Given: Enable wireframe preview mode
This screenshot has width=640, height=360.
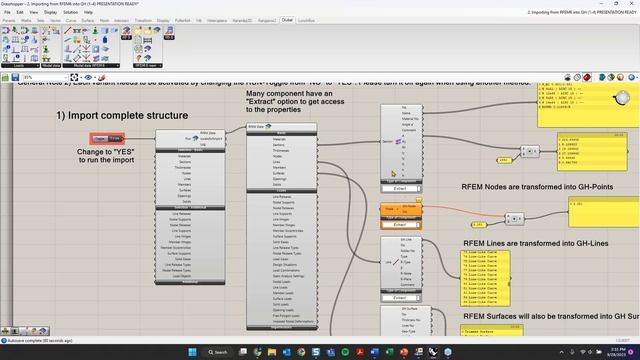Looking at the screenshot, I should coord(577,77).
